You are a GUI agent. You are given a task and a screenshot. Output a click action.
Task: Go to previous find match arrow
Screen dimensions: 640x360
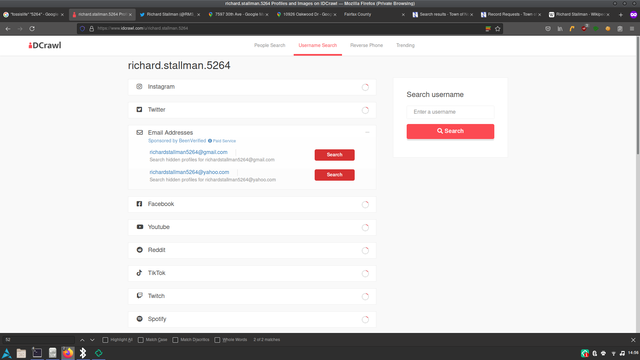[82, 340]
